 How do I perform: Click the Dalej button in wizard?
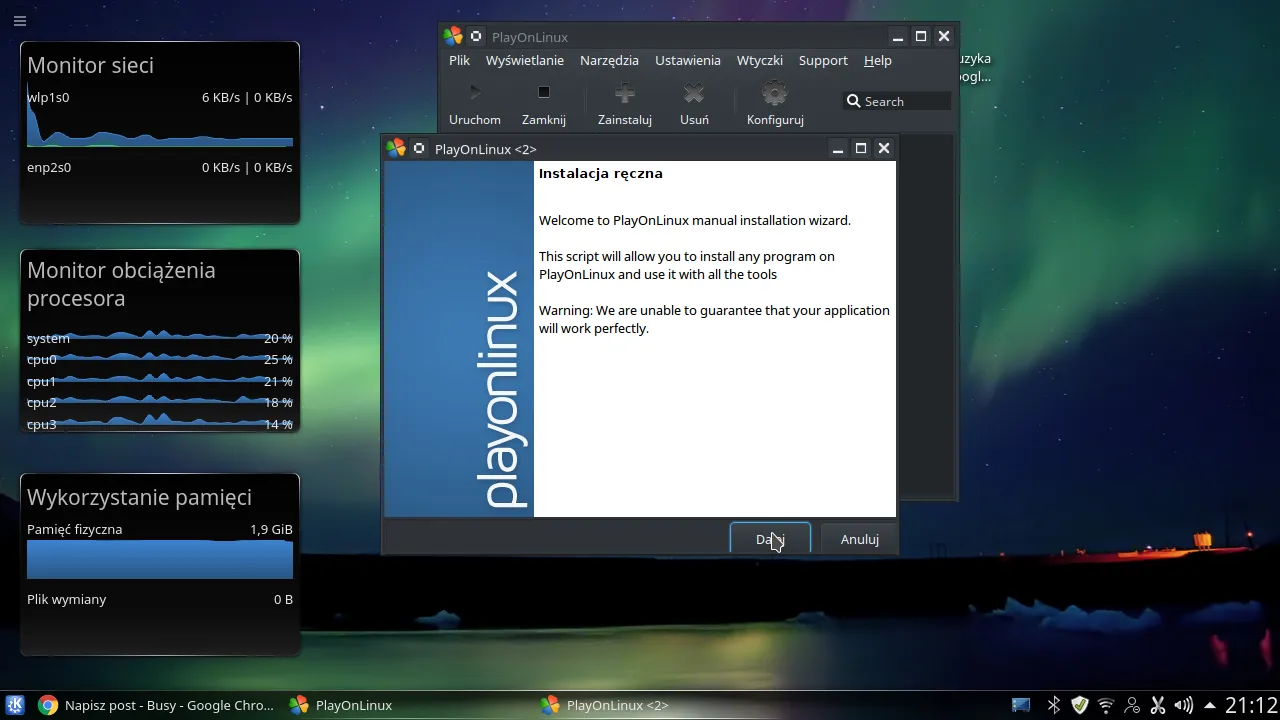(770, 538)
